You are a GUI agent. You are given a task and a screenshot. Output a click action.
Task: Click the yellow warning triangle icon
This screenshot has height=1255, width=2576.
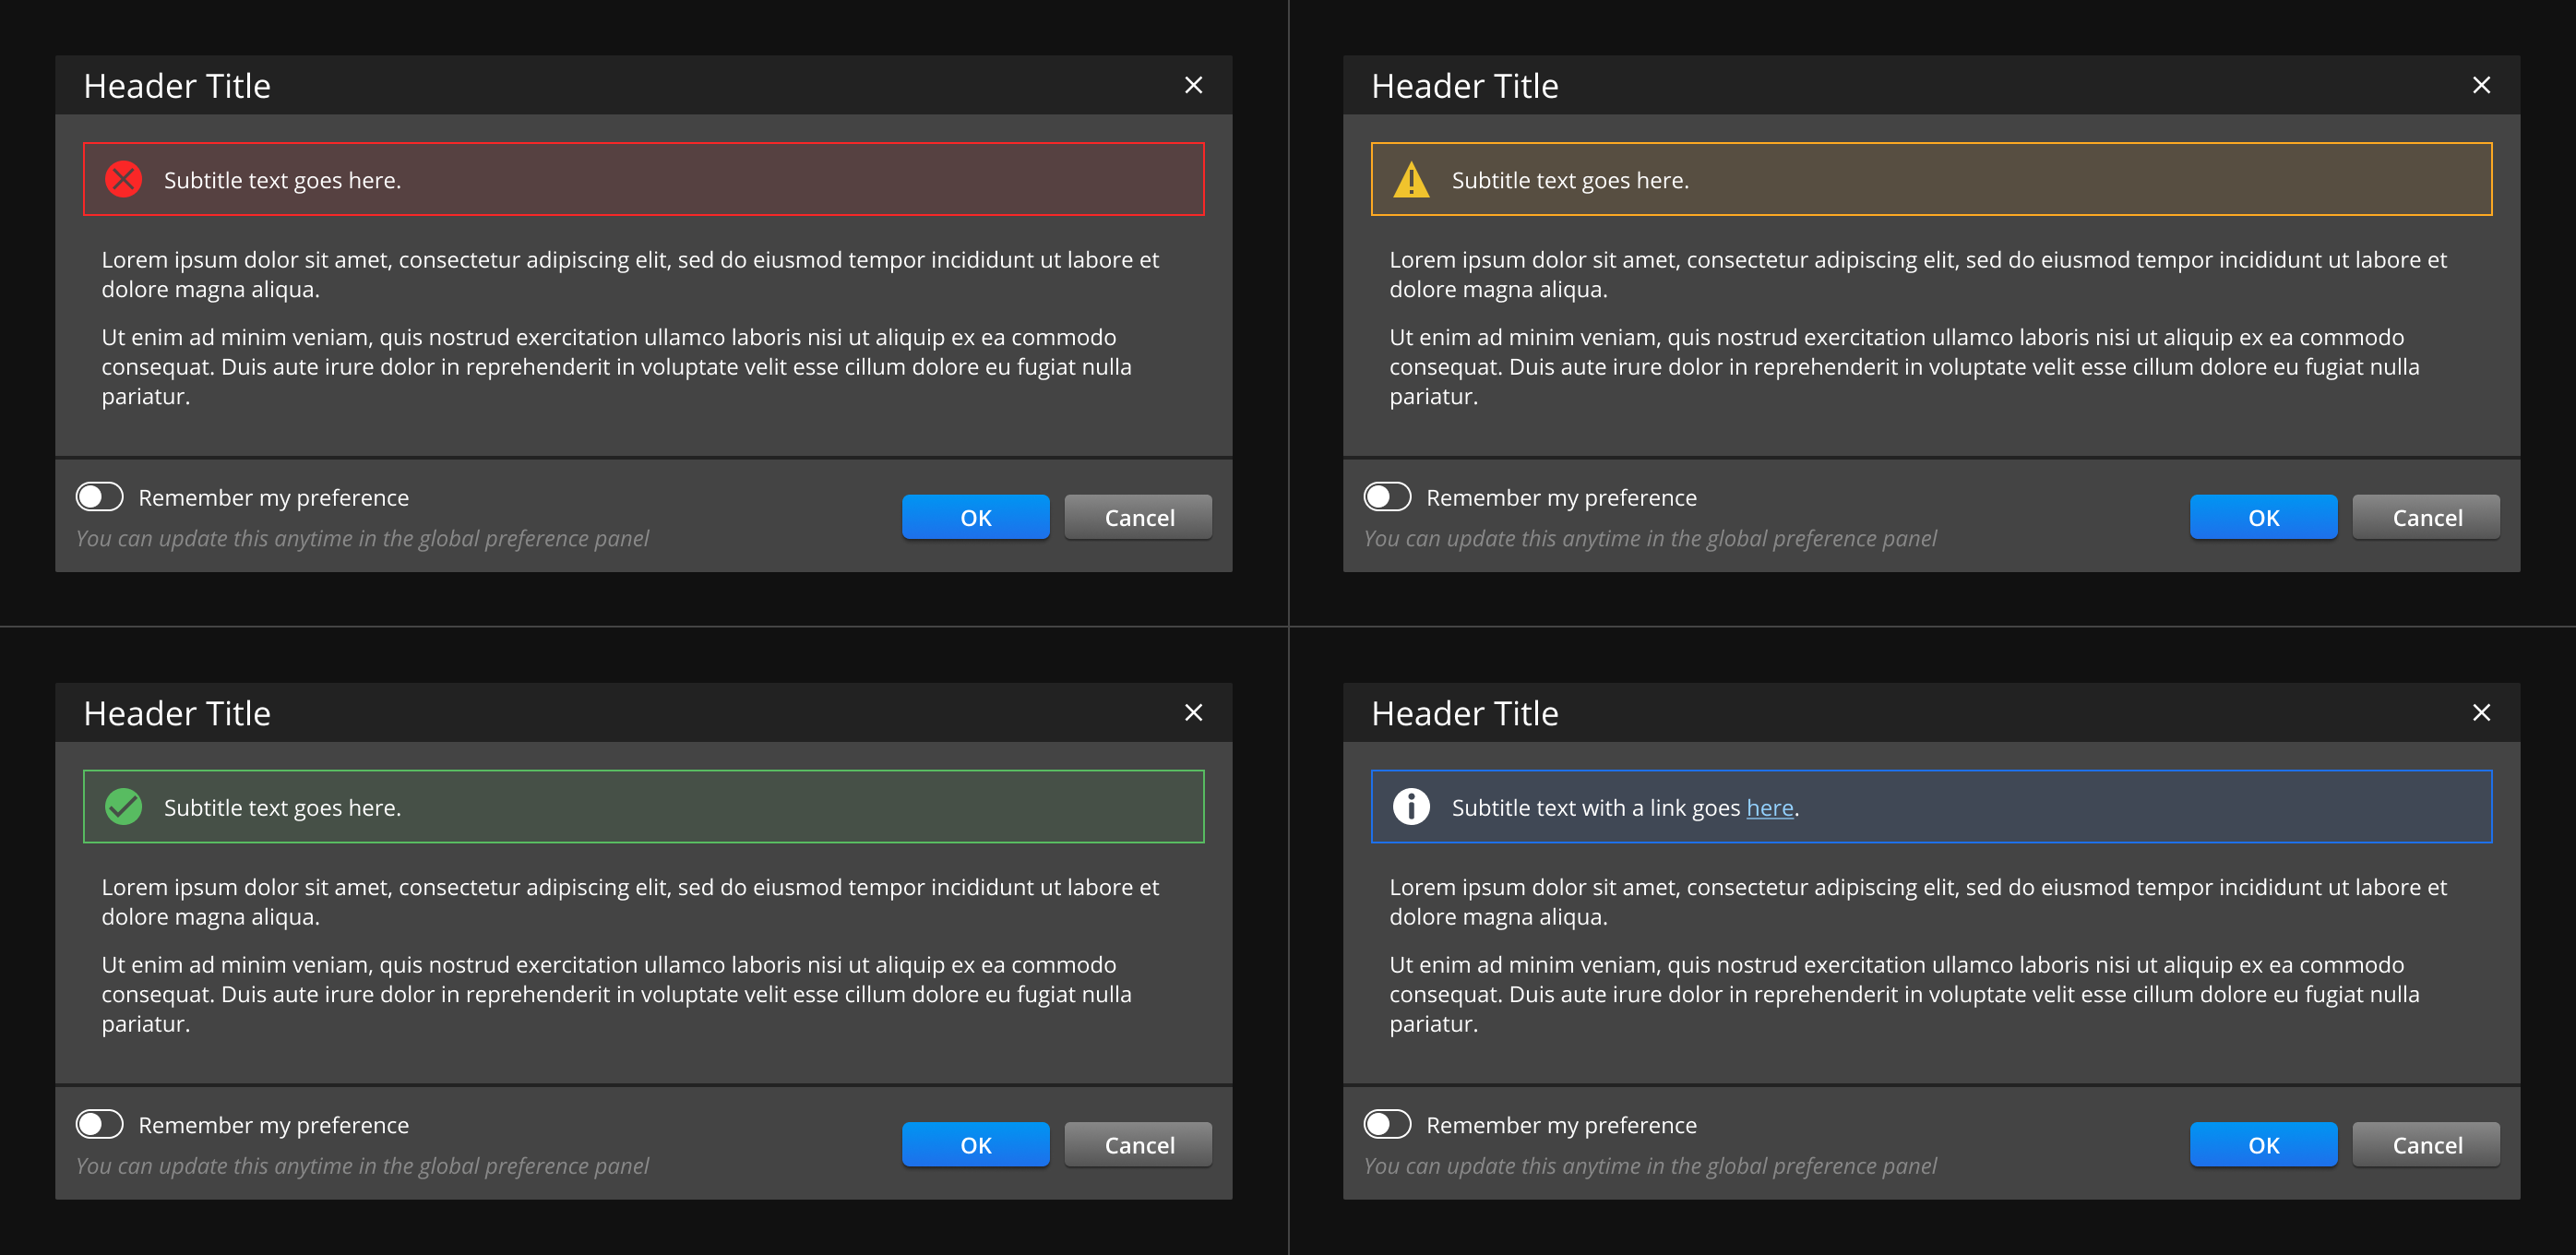tap(1411, 180)
